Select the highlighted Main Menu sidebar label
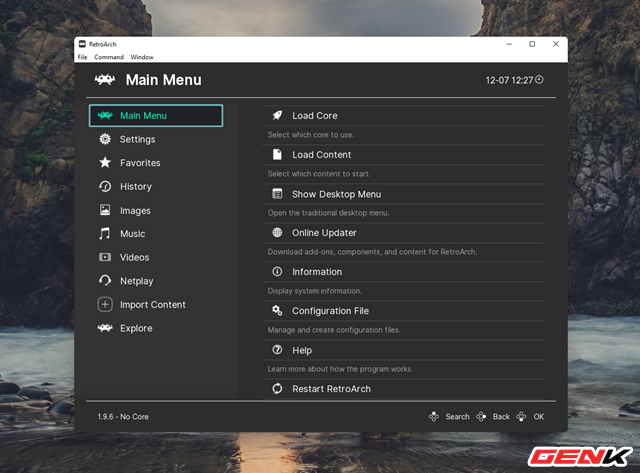The image size is (640, 473). [x=143, y=115]
